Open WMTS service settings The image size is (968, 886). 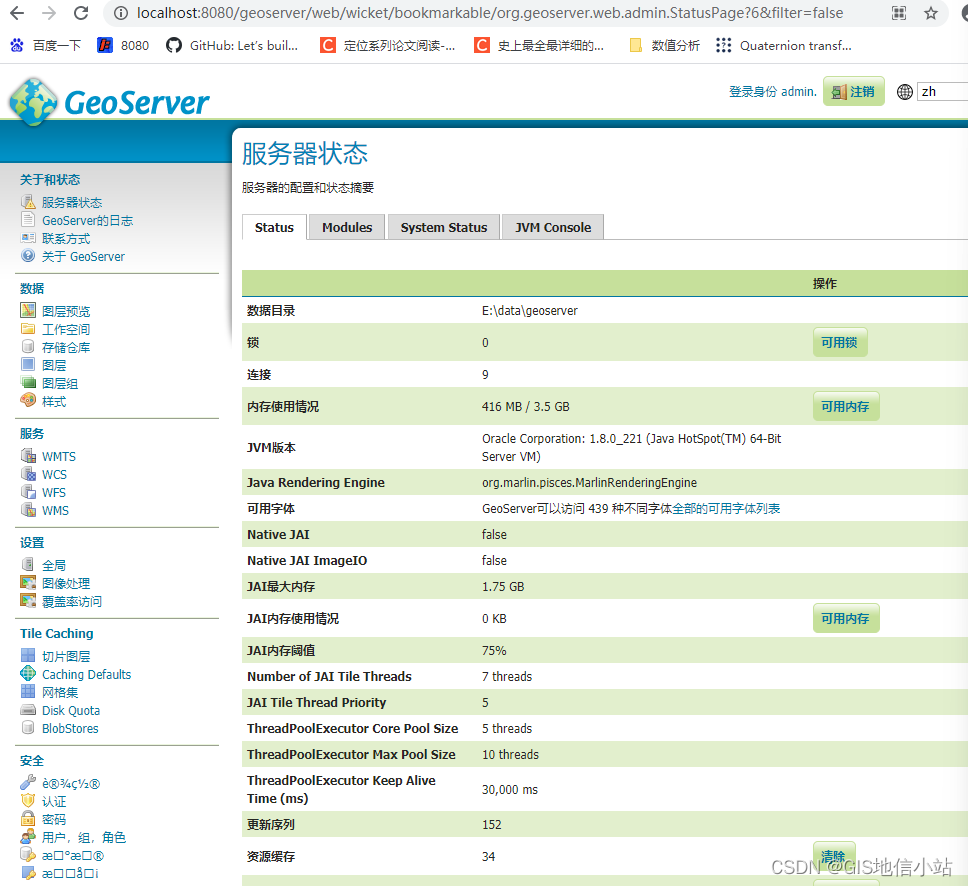click(x=58, y=455)
